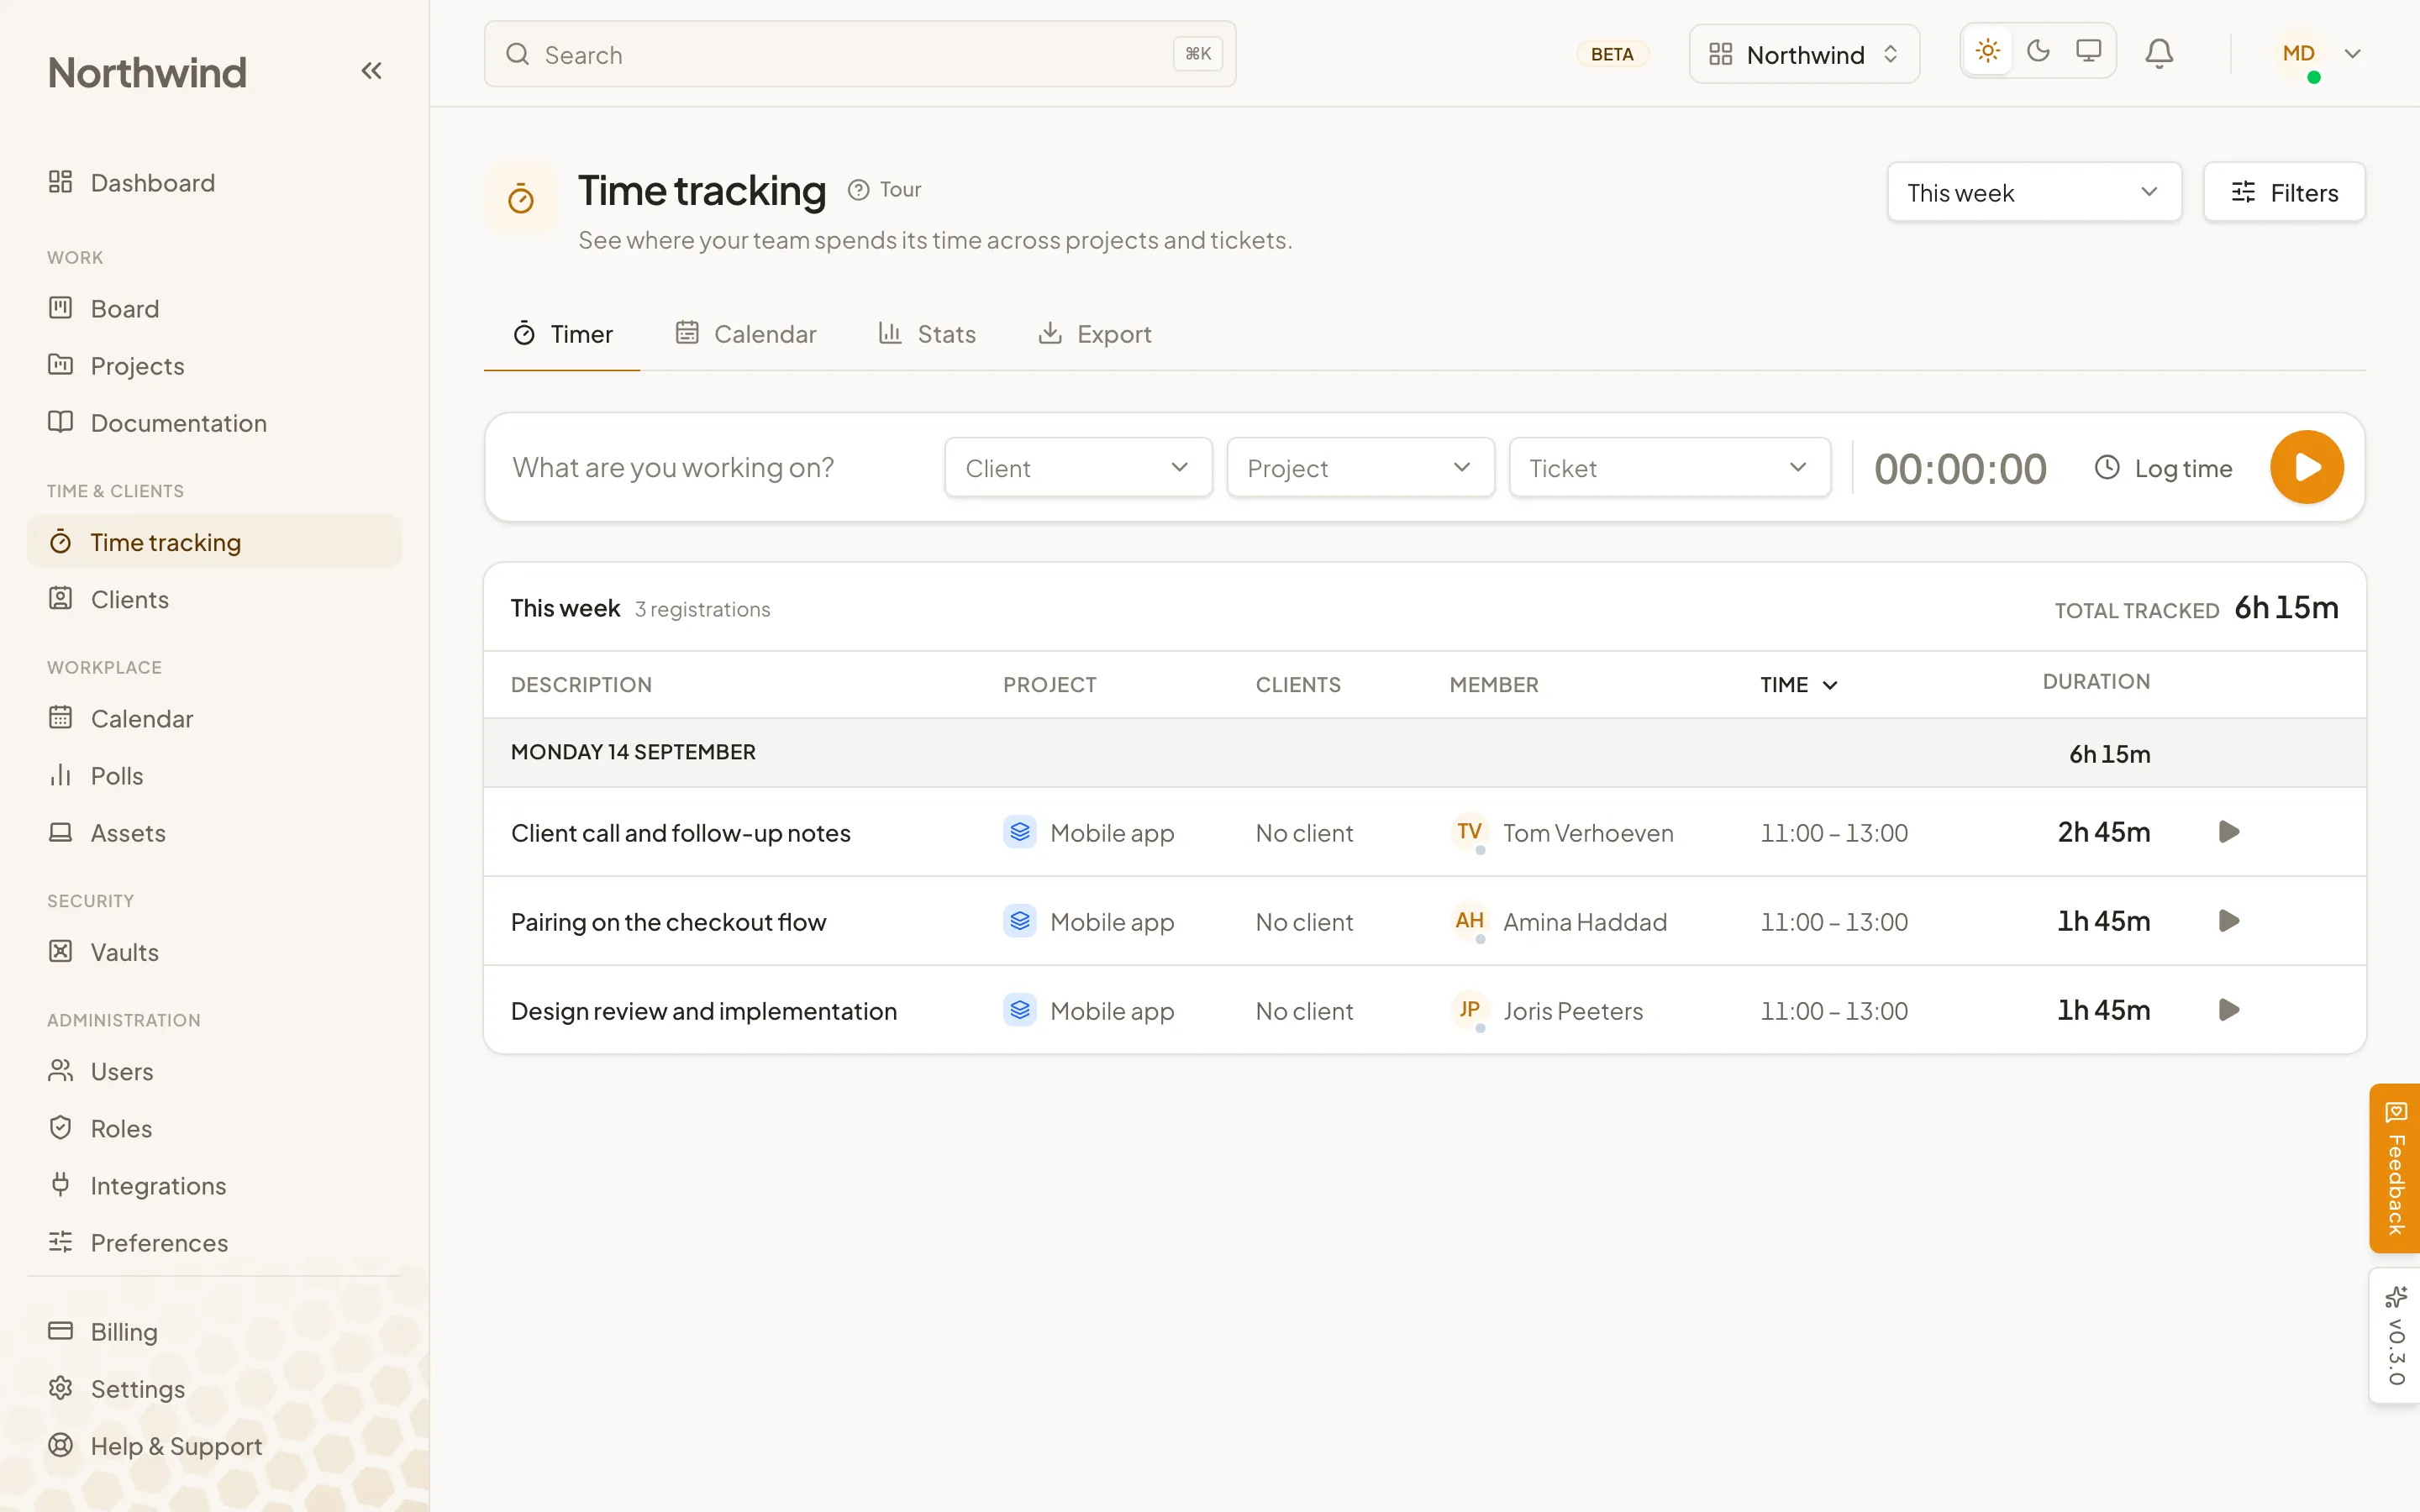Open the Ticket dropdown
Image resolution: width=2420 pixels, height=1512 pixels.
pyautogui.click(x=1669, y=467)
